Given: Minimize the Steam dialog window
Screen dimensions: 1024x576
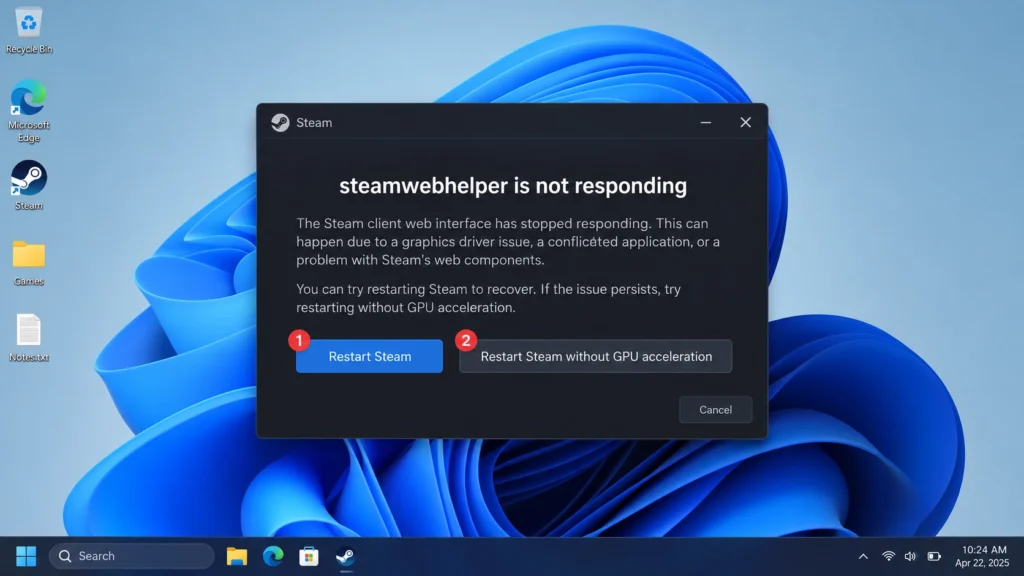Looking at the screenshot, I should click(x=705, y=122).
